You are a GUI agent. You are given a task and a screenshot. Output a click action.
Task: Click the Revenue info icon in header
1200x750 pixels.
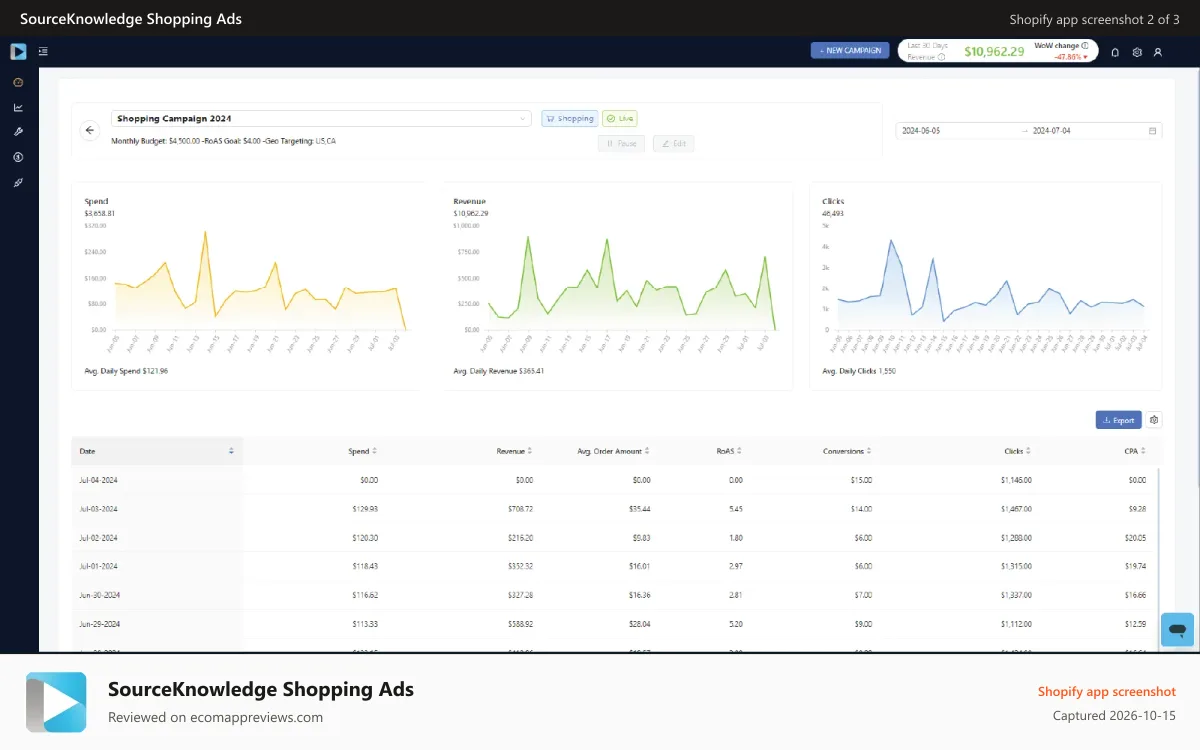(x=942, y=57)
